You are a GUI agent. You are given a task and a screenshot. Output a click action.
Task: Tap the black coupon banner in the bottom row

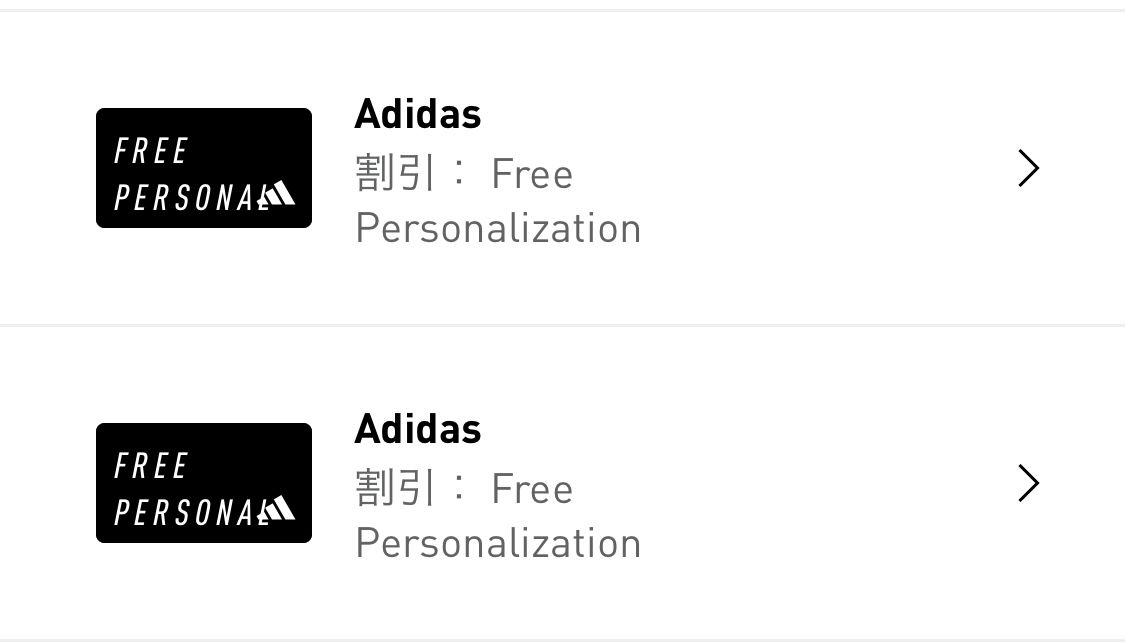[x=203, y=483]
